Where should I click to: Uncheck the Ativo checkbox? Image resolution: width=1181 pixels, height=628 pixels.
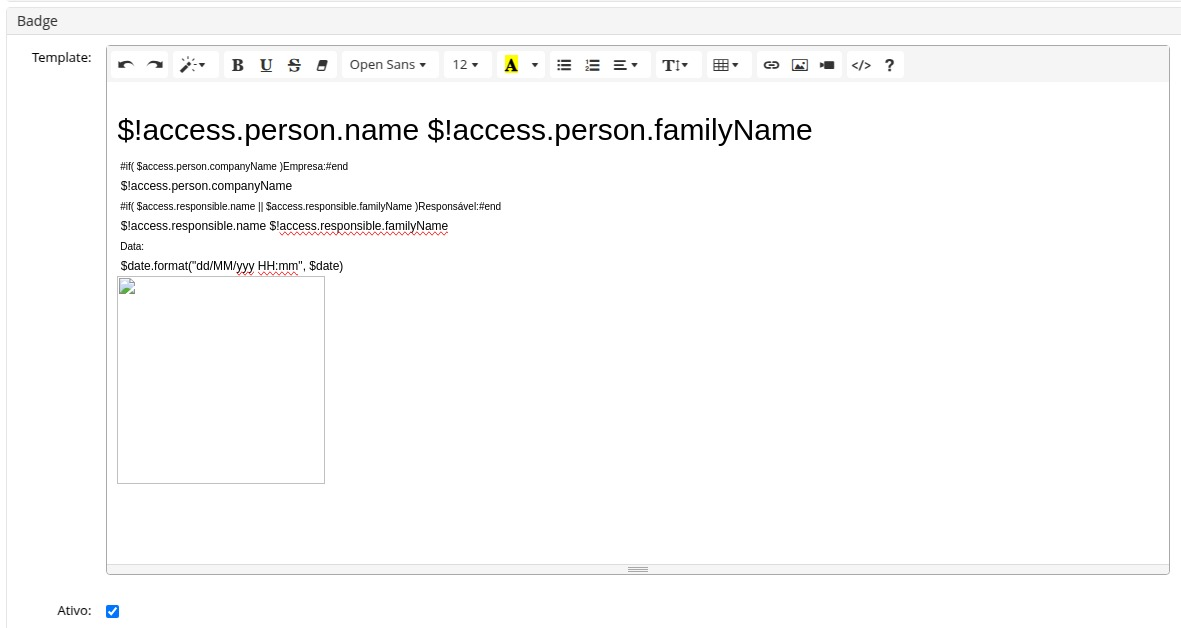[x=112, y=611]
